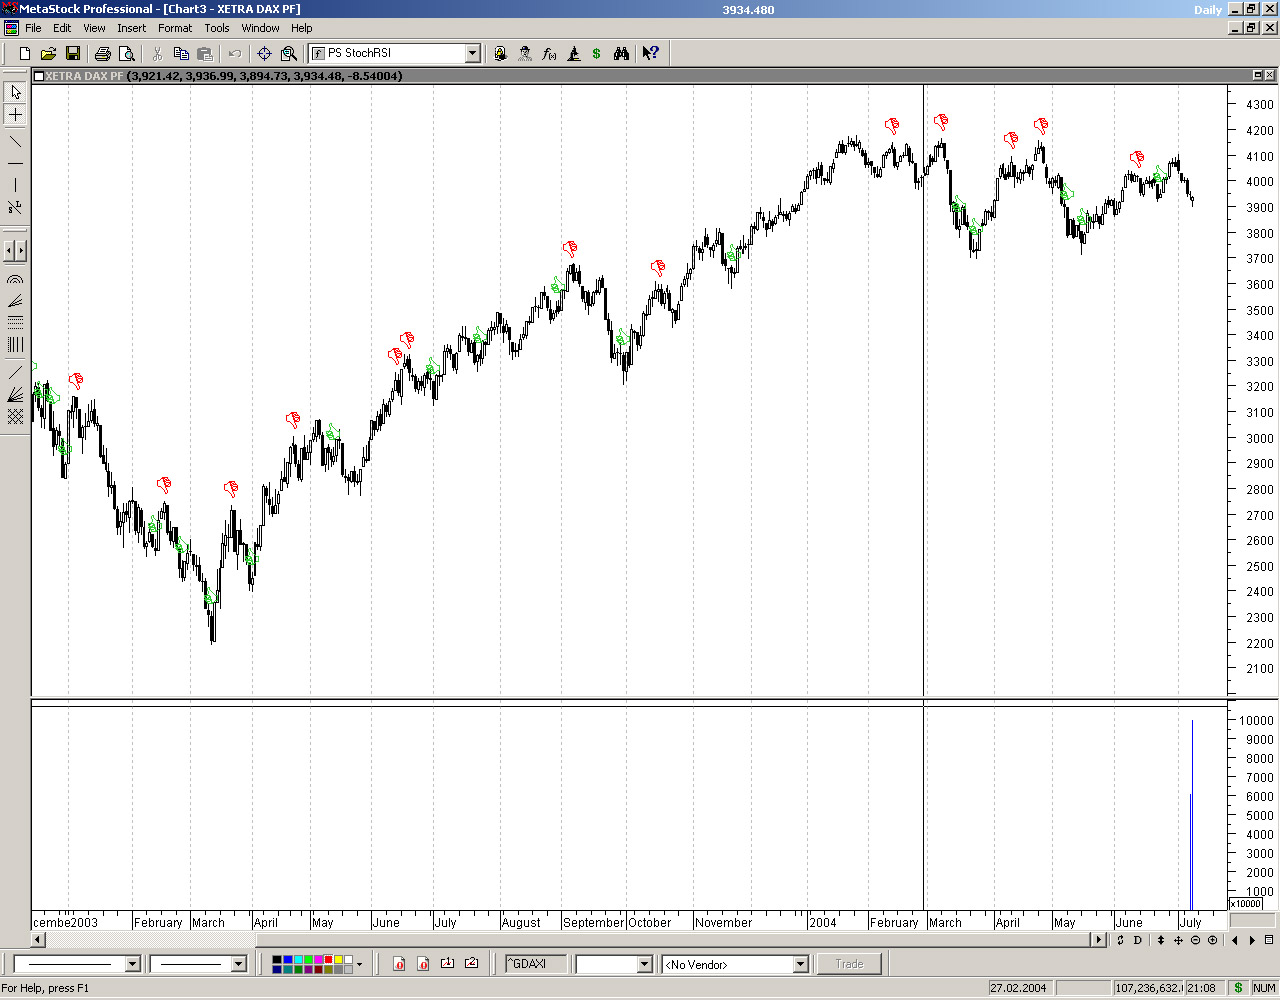Zoom out with the minus circle icon
The width and height of the screenshot is (1280, 1000).
(x=1195, y=940)
